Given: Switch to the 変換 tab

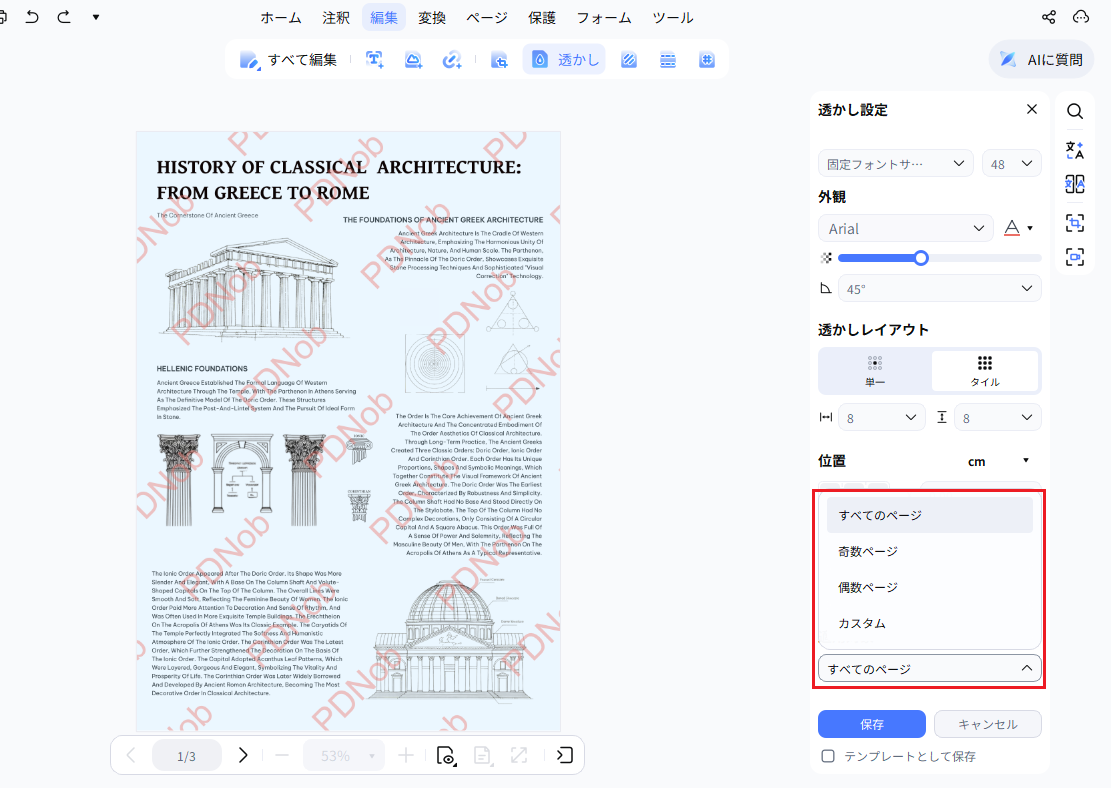Looking at the screenshot, I should tap(432, 18).
